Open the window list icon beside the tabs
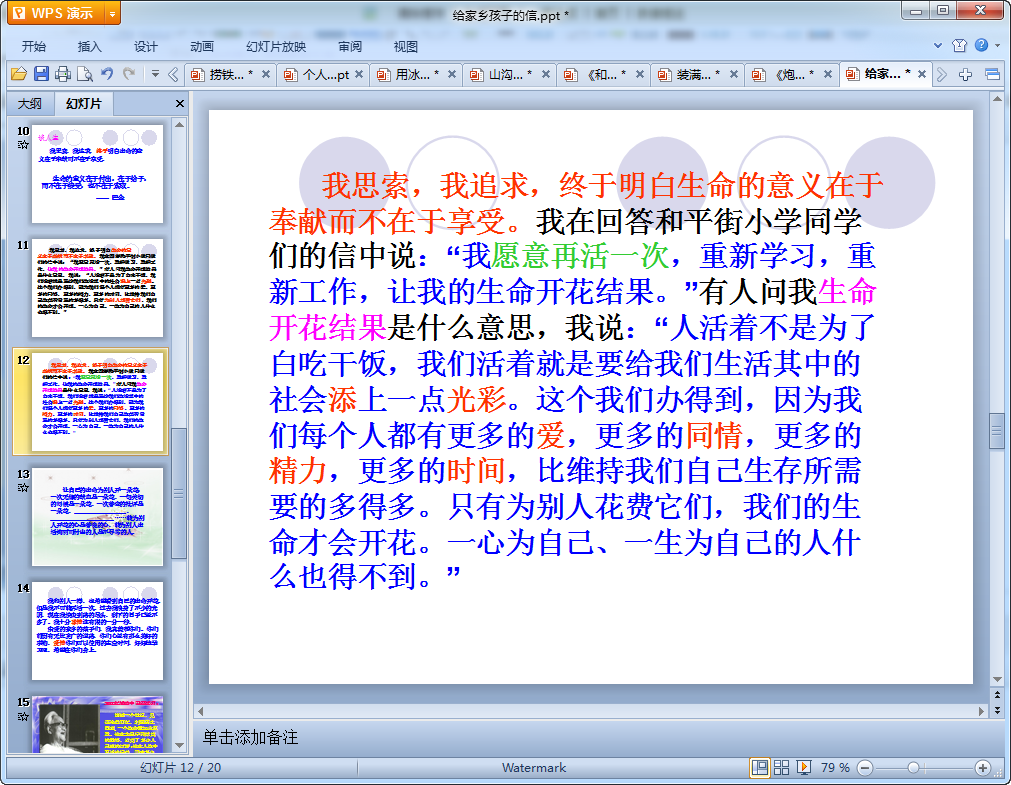 pos(993,75)
